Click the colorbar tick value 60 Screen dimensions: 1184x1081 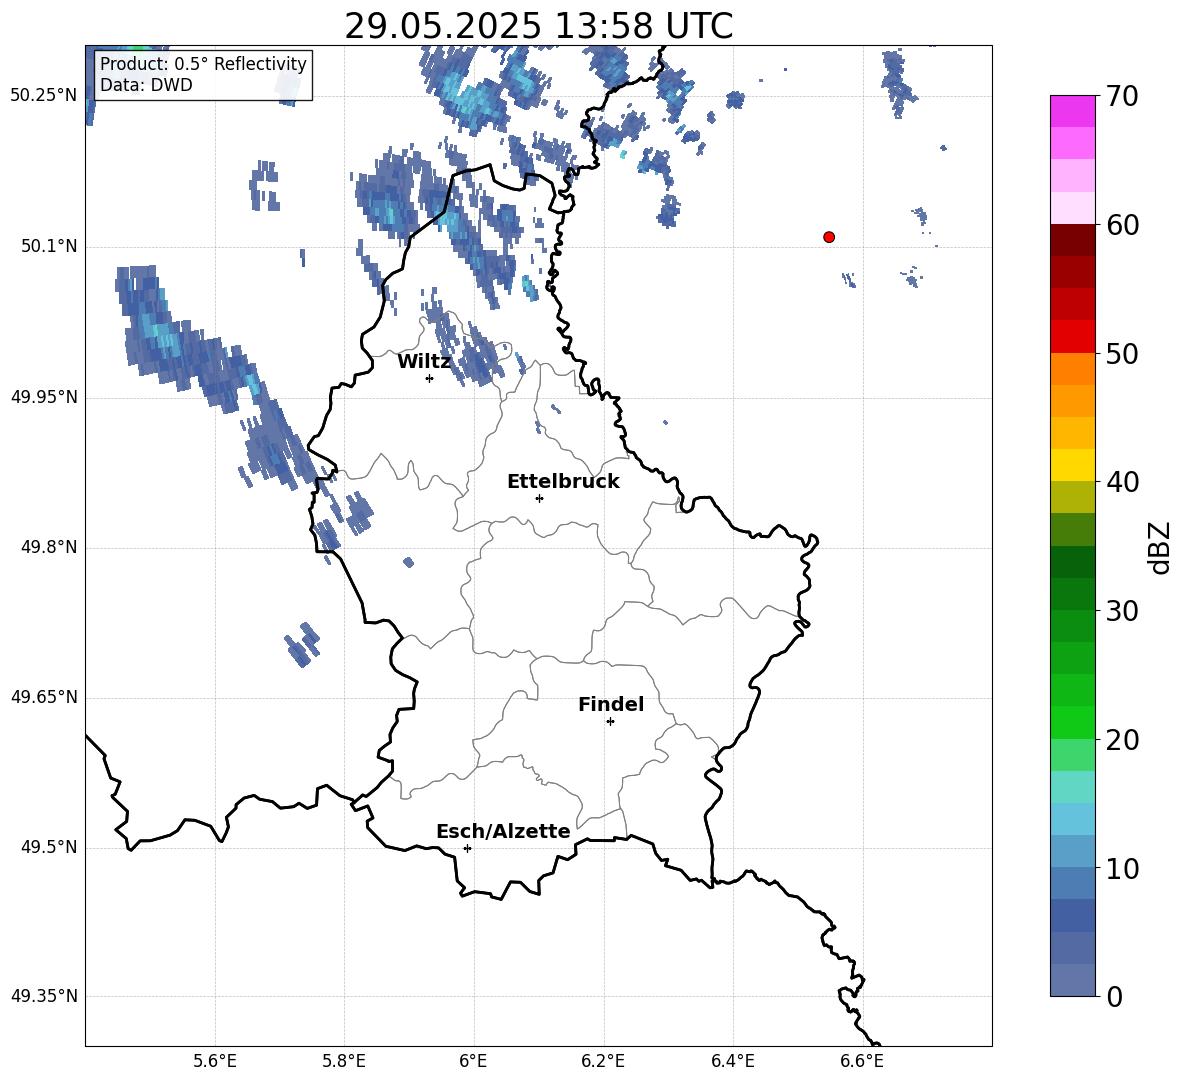[x=1122, y=225]
